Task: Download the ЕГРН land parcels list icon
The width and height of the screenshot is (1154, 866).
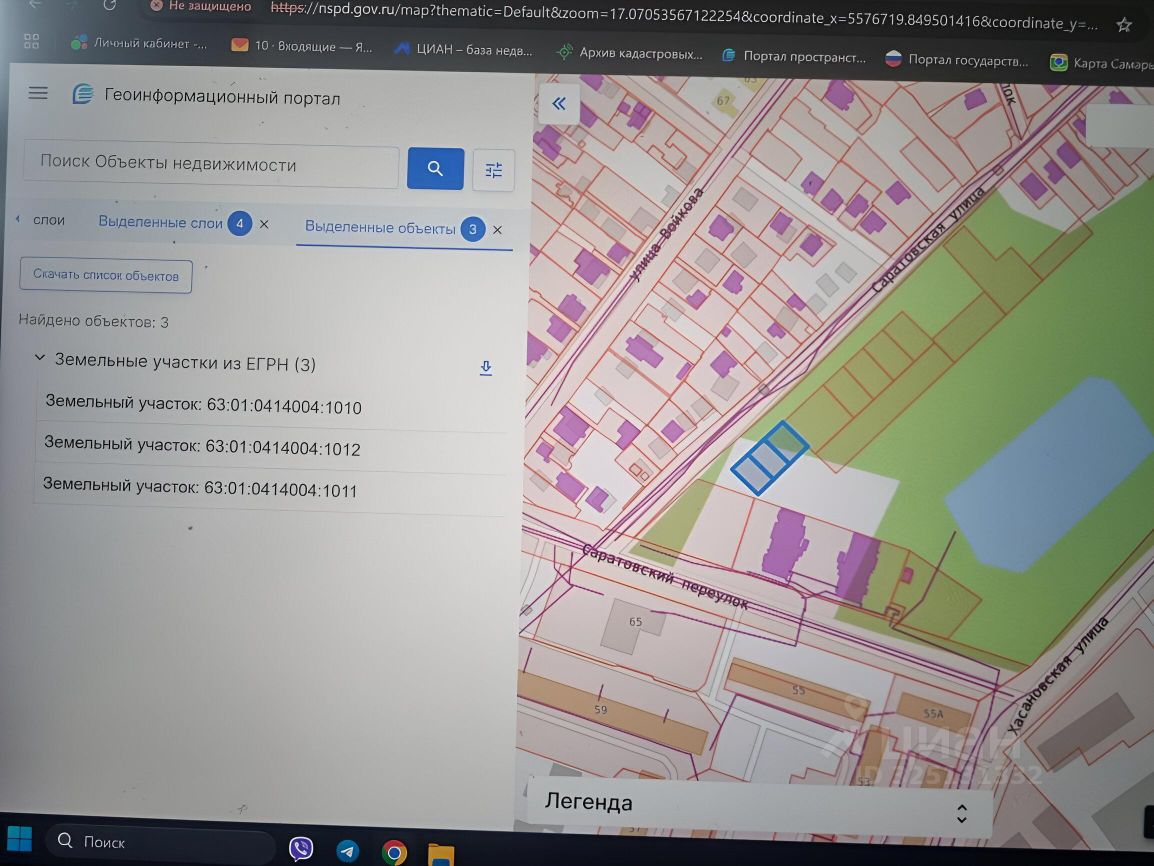Action: click(x=486, y=368)
